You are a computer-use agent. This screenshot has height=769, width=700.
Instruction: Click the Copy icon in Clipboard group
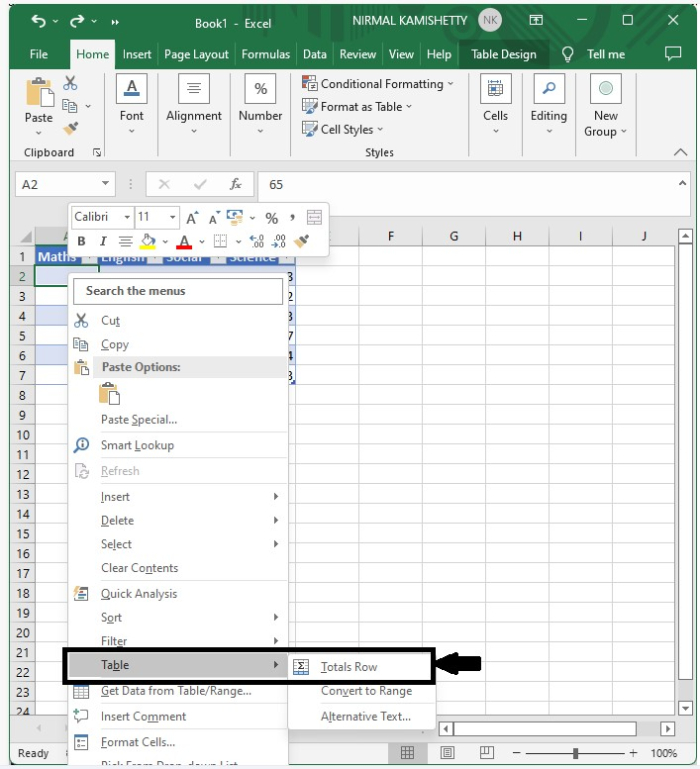(x=70, y=105)
